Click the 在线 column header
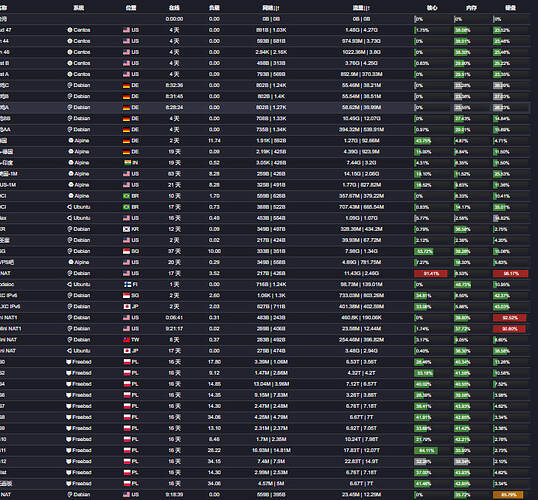Screen dimensions: 538x500 click(x=174, y=8)
